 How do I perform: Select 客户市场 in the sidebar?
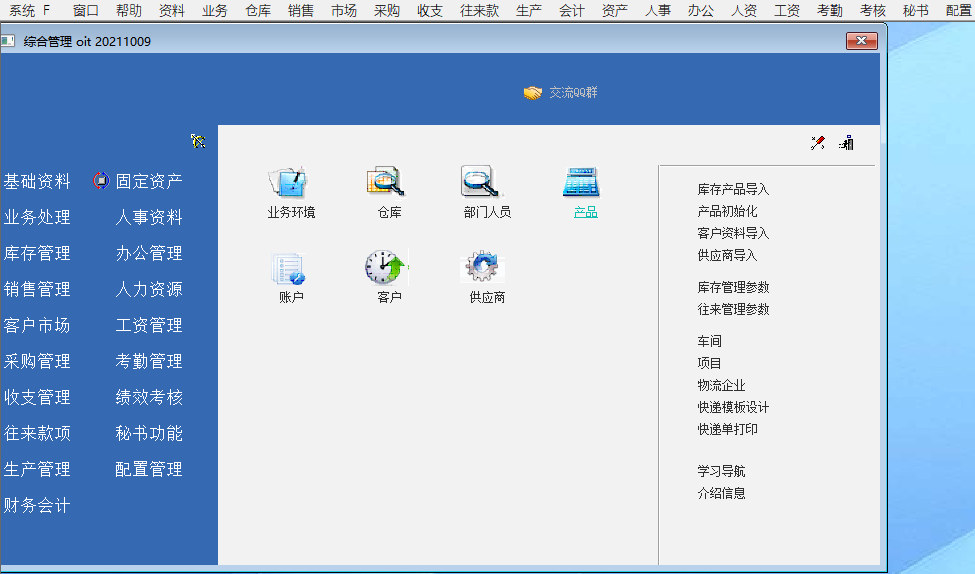37,325
